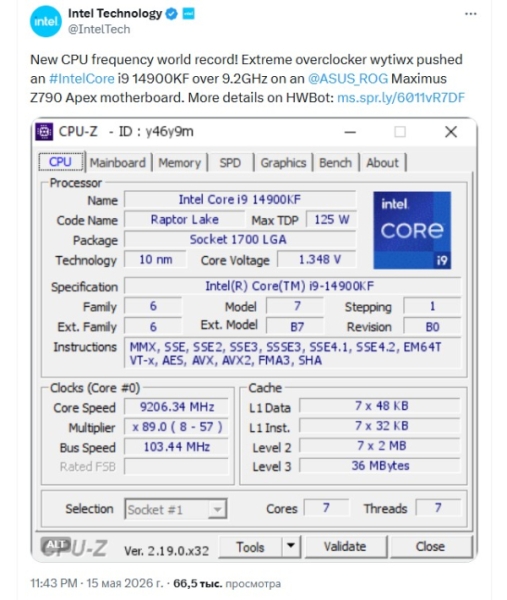Click the CPU-Z title bar app icon
507x600 pixels.
44,132
